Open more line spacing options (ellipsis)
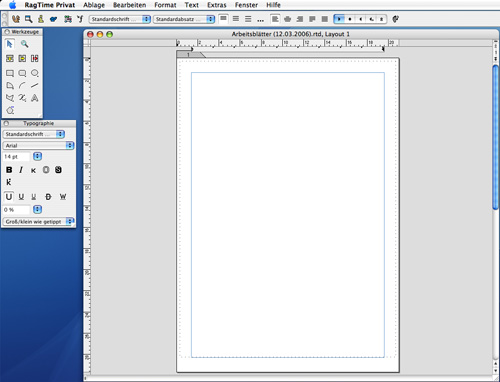Image resolution: width=500 pixels, height=382 pixels. (x=261, y=20)
